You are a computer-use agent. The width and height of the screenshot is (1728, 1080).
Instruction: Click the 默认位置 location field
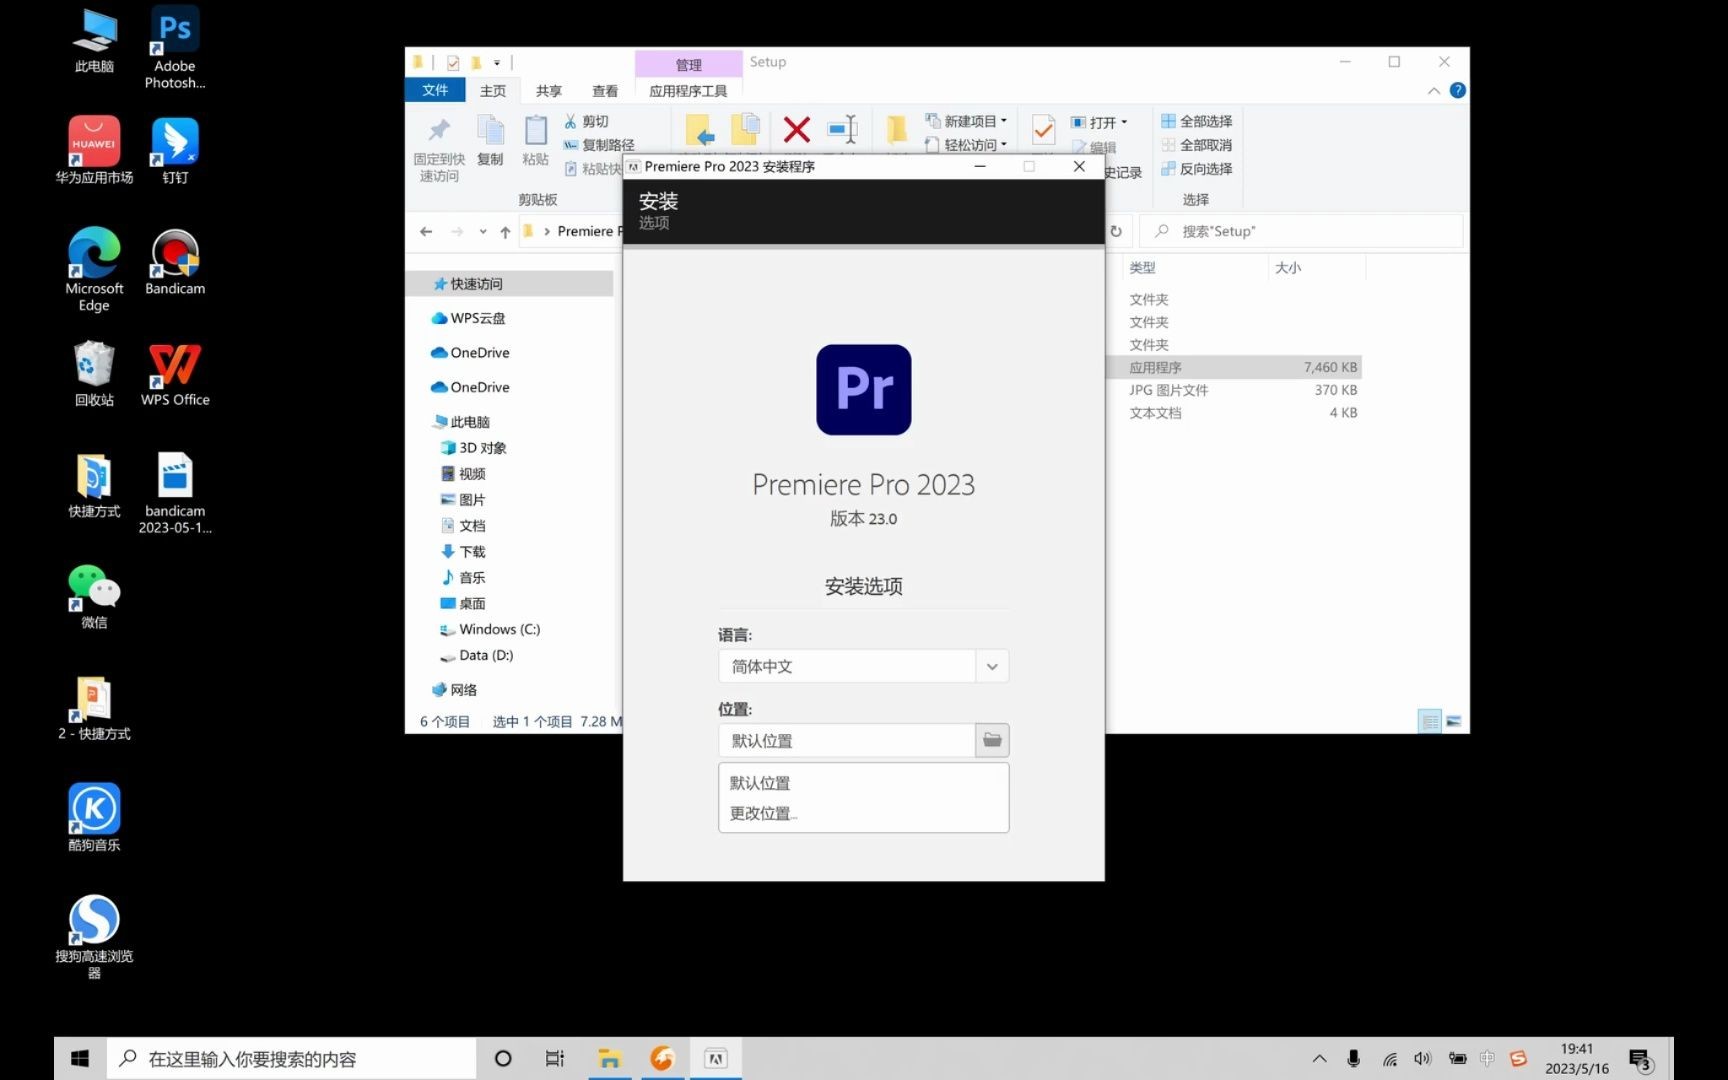click(x=846, y=740)
